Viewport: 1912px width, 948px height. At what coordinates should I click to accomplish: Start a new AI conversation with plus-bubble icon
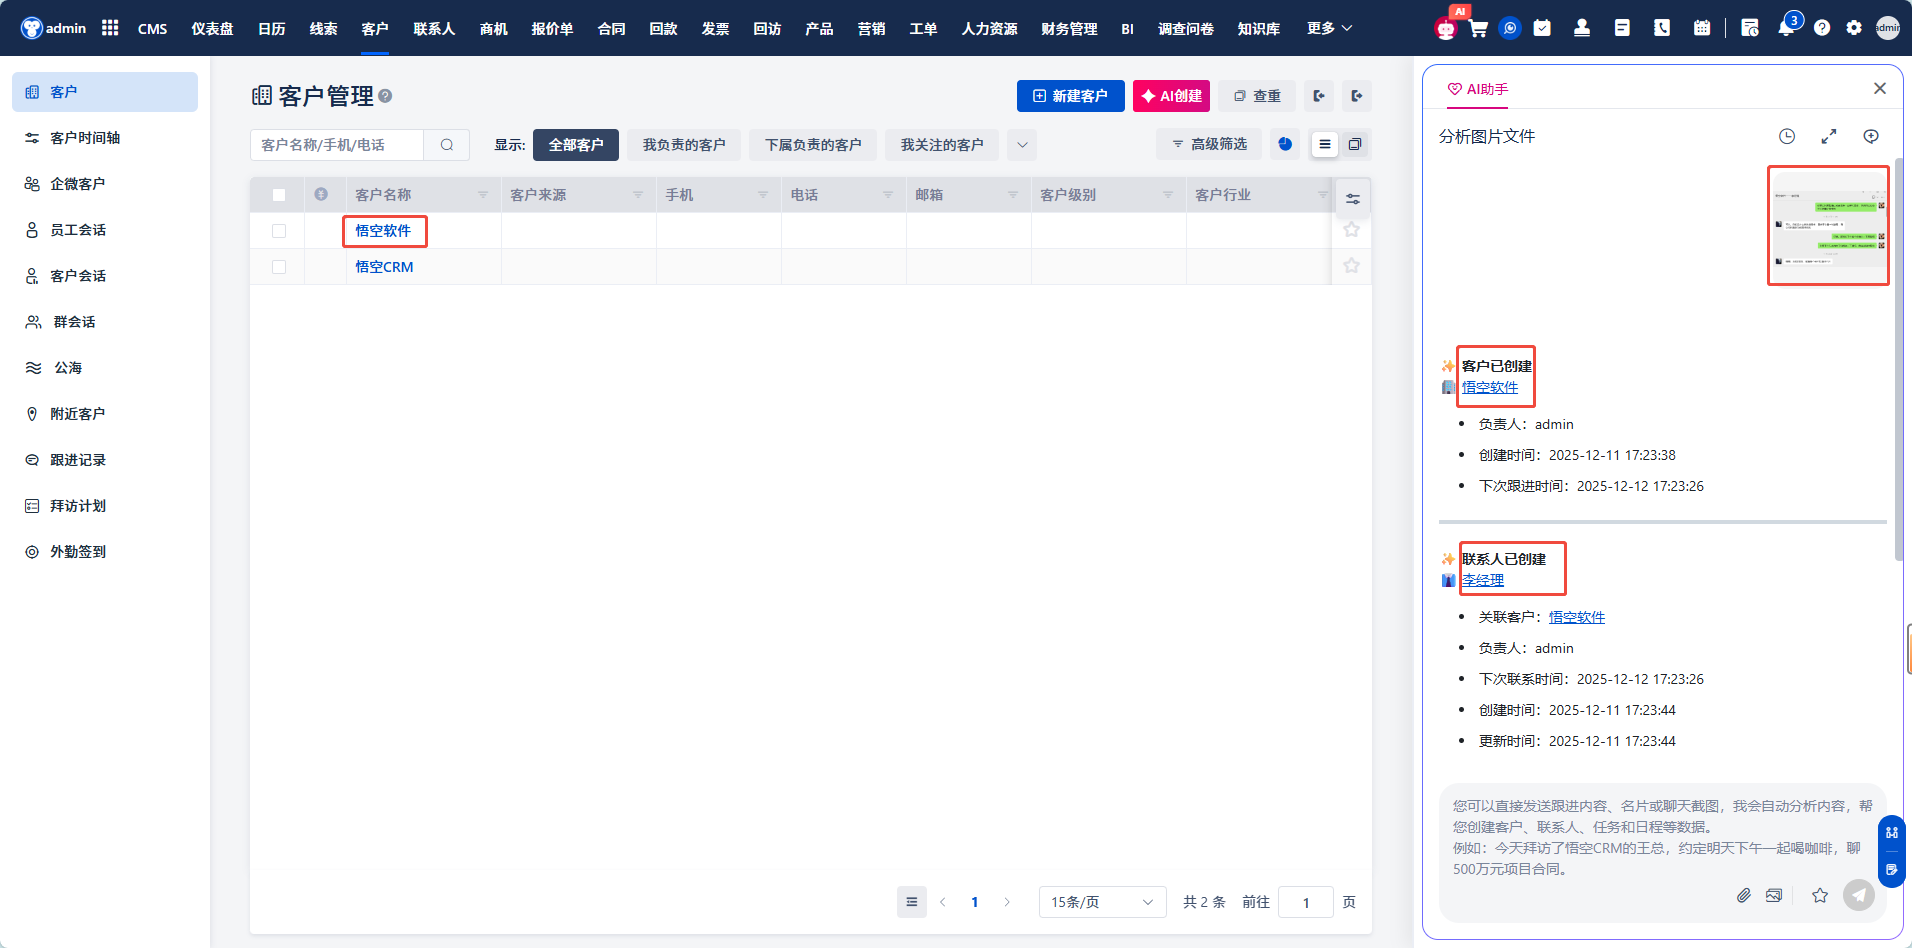coord(1871,136)
